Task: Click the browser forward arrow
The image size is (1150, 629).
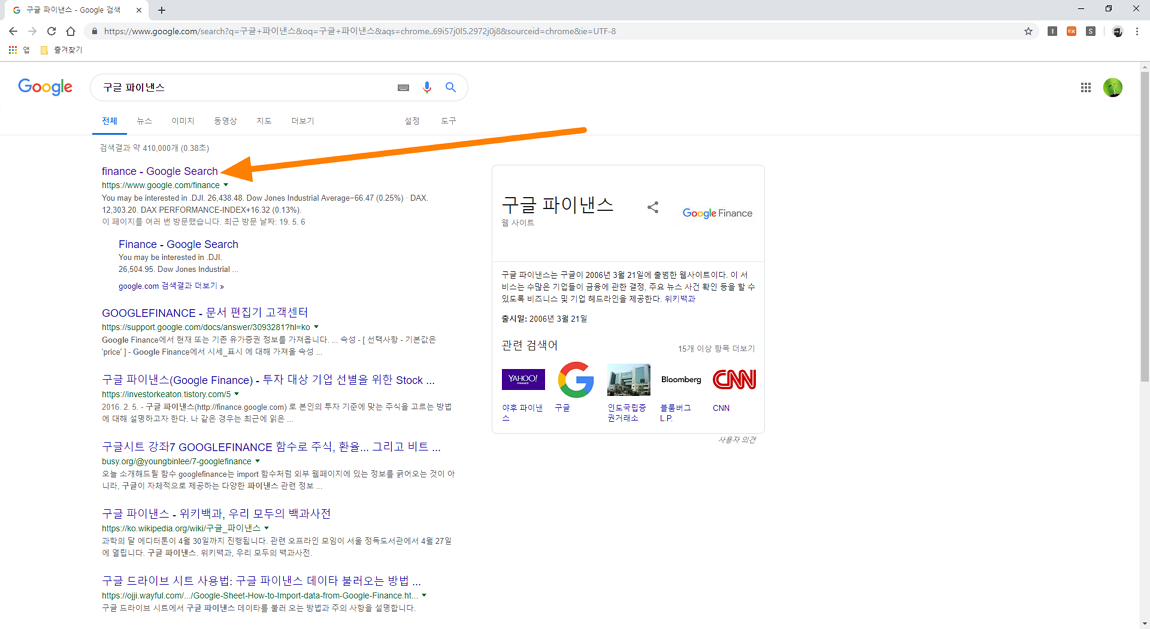Action: (32, 32)
